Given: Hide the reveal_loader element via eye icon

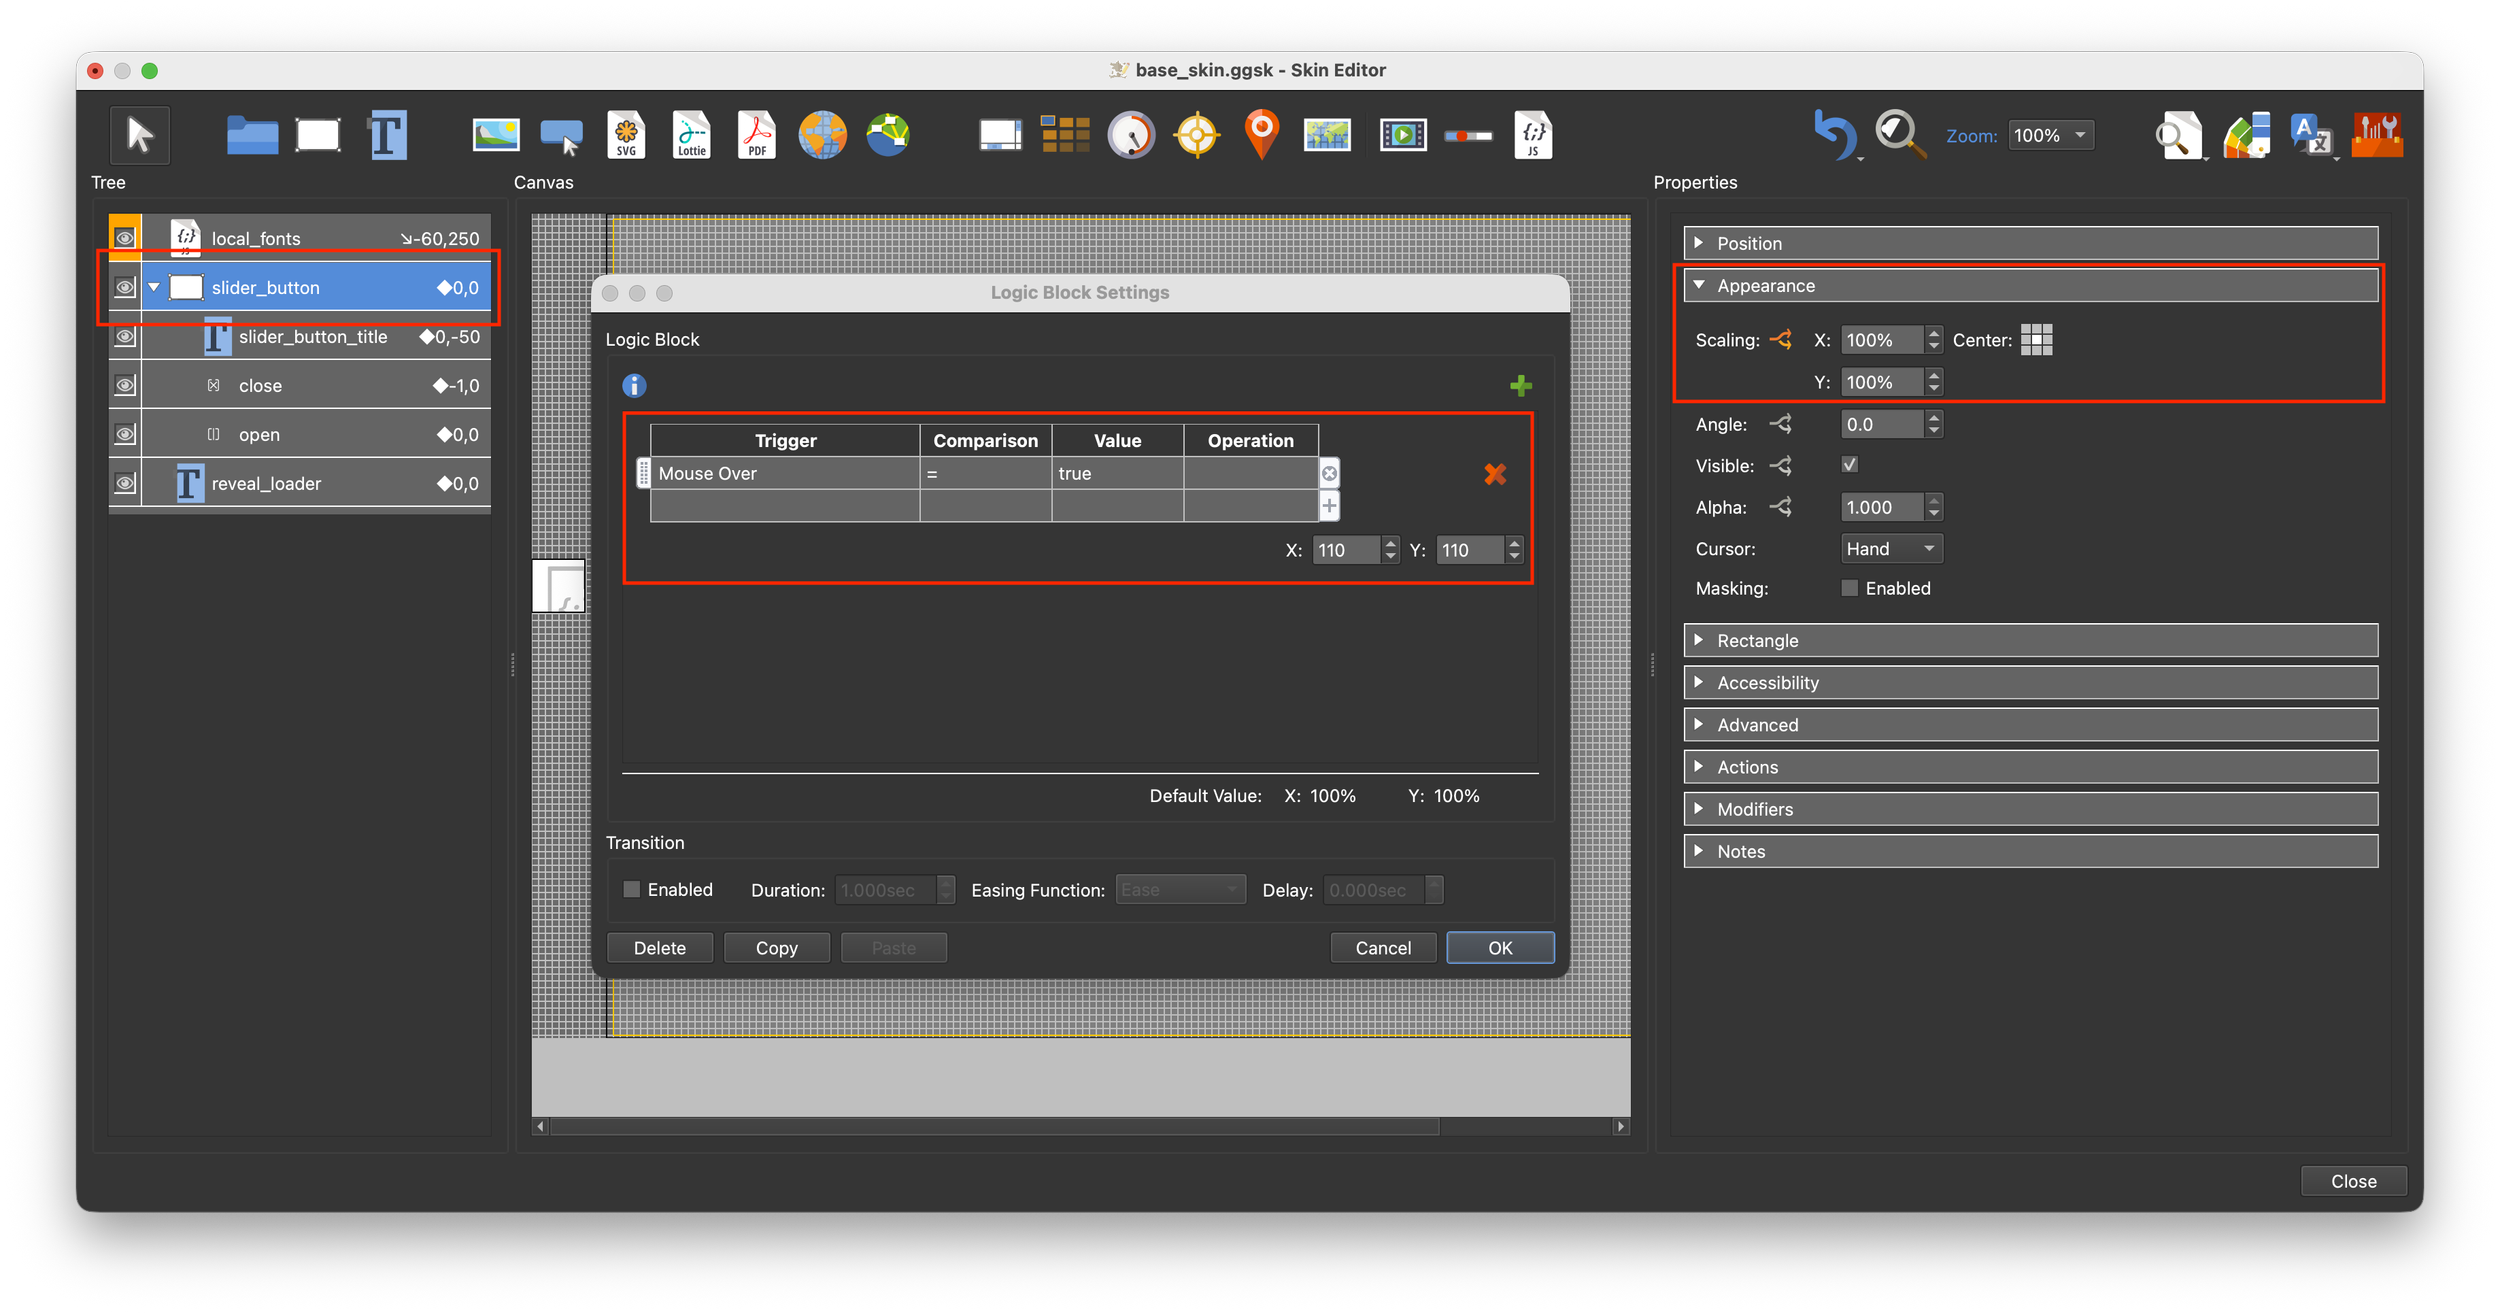Looking at the screenshot, I should [x=125, y=484].
